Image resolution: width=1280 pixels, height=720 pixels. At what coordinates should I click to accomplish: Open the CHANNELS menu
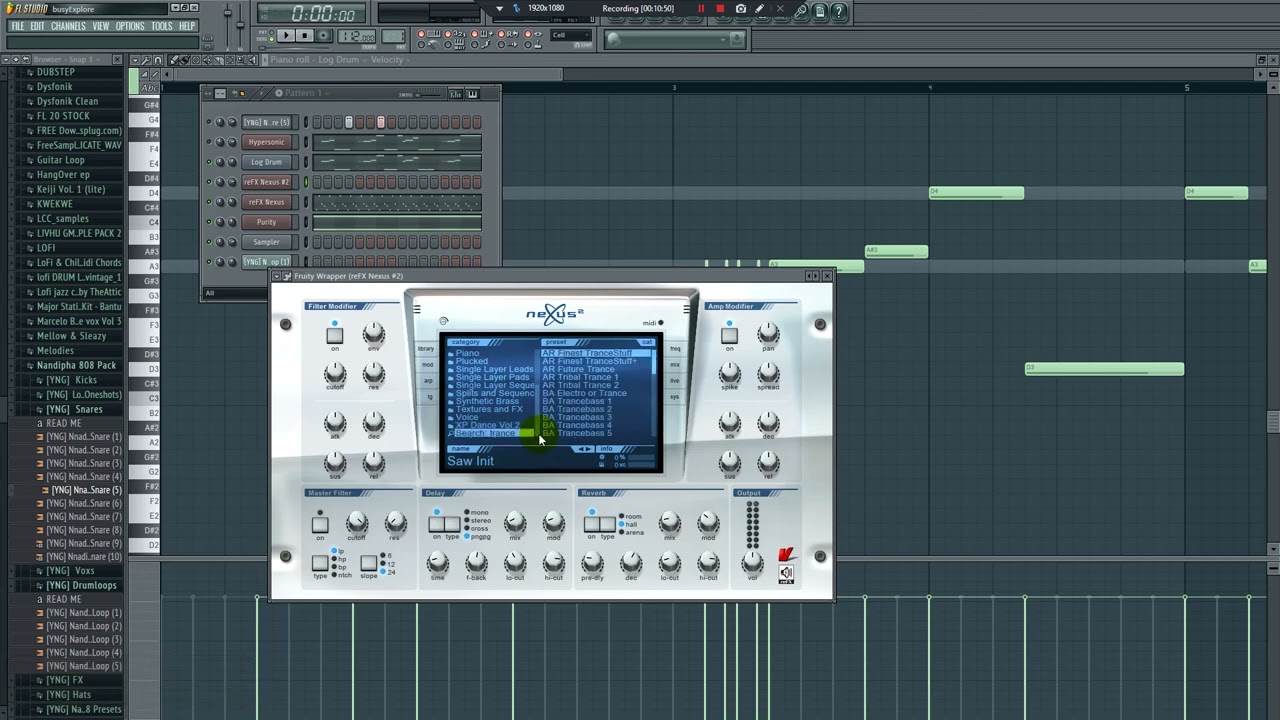coord(68,26)
